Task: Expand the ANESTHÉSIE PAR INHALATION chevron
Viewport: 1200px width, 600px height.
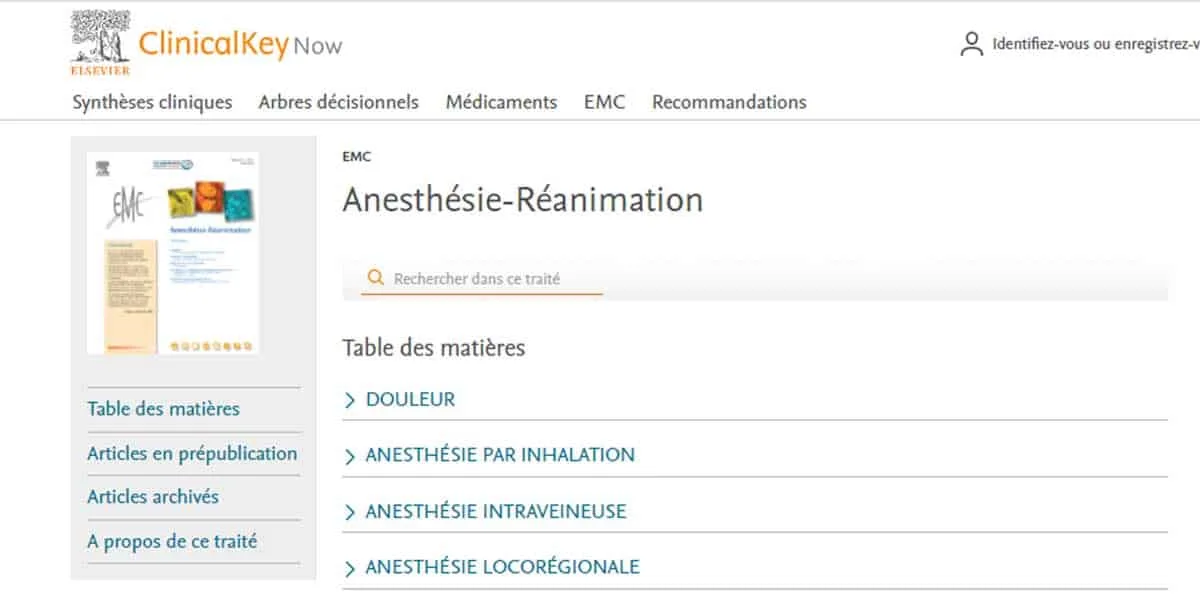Action: (x=350, y=456)
